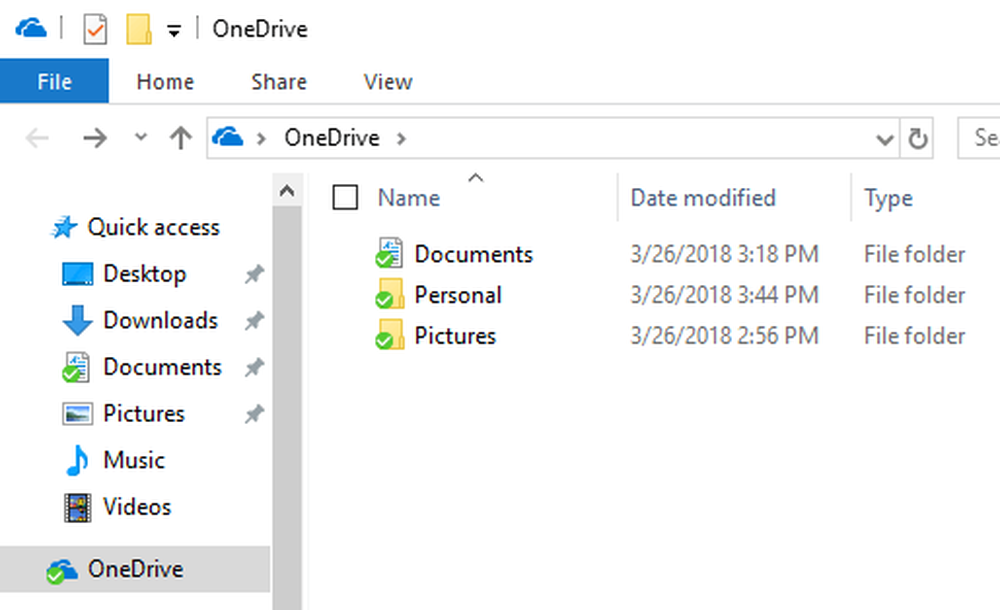Click File folder type in Pictures row
This screenshot has width=1000, height=610.
(915, 336)
